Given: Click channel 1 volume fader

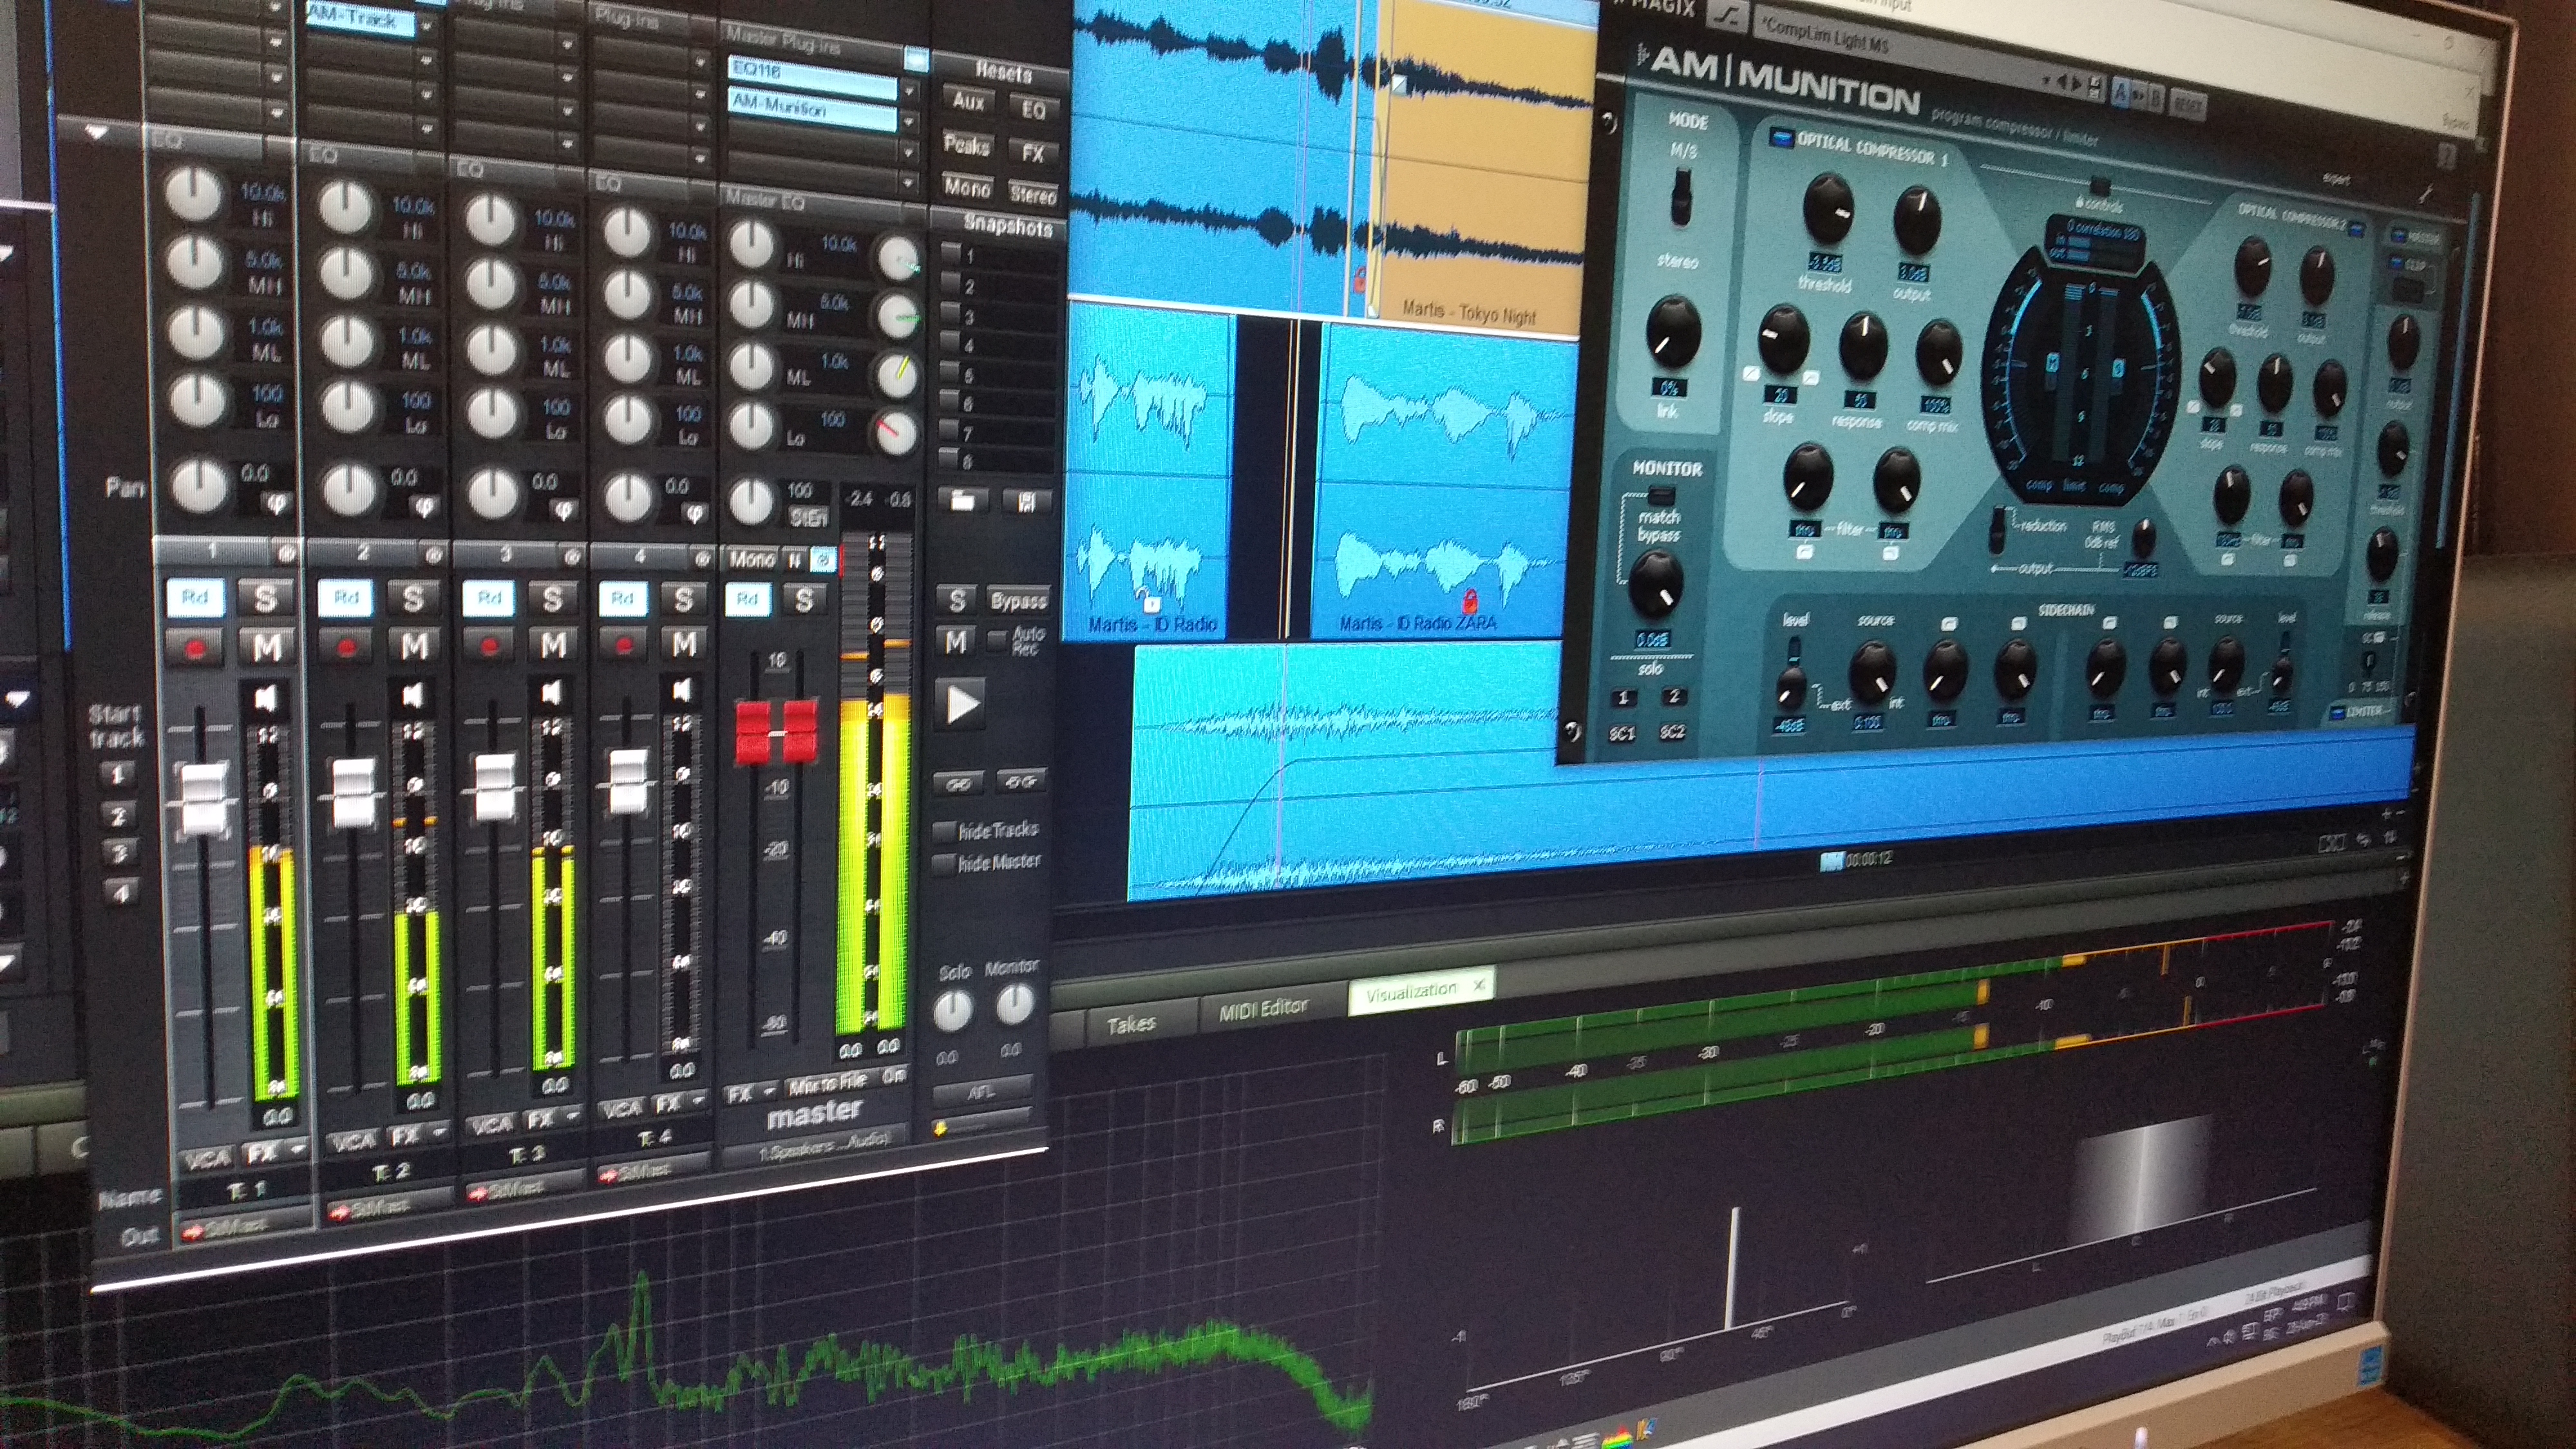Looking at the screenshot, I should tap(203, 798).
